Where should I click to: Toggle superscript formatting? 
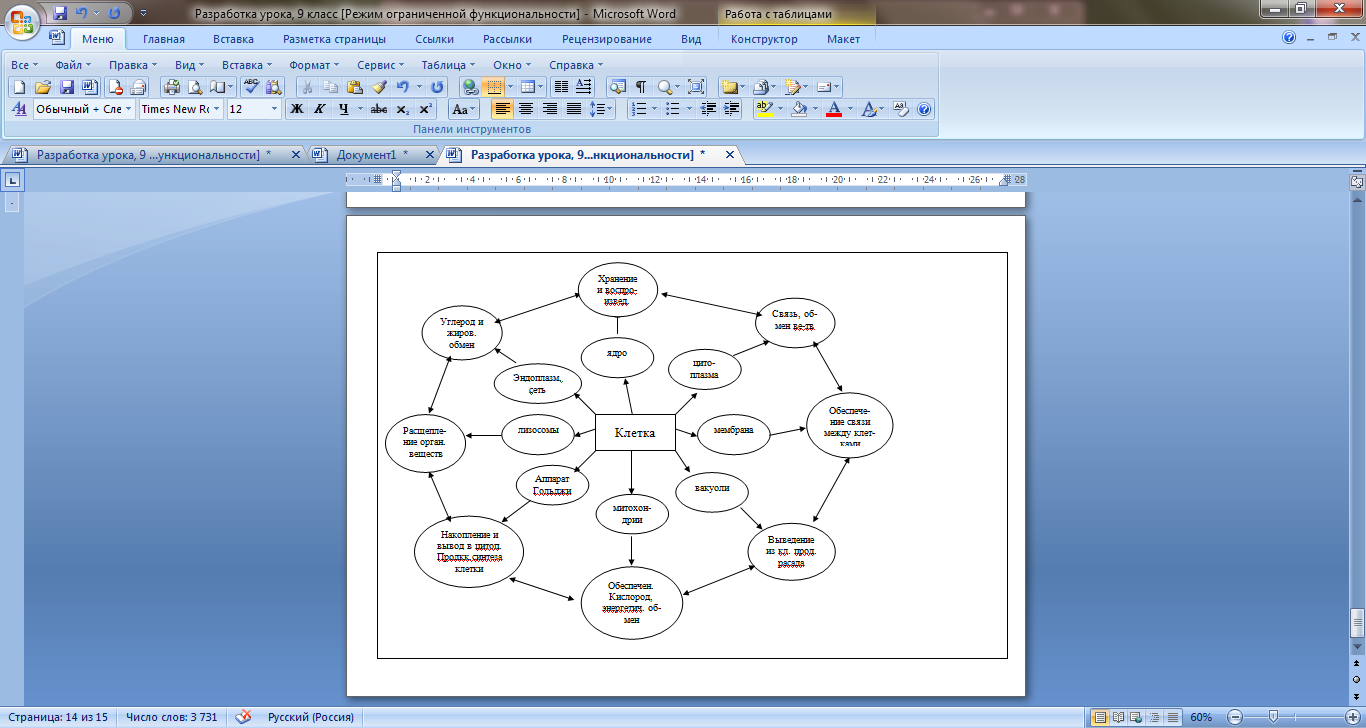(x=425, y=109)
